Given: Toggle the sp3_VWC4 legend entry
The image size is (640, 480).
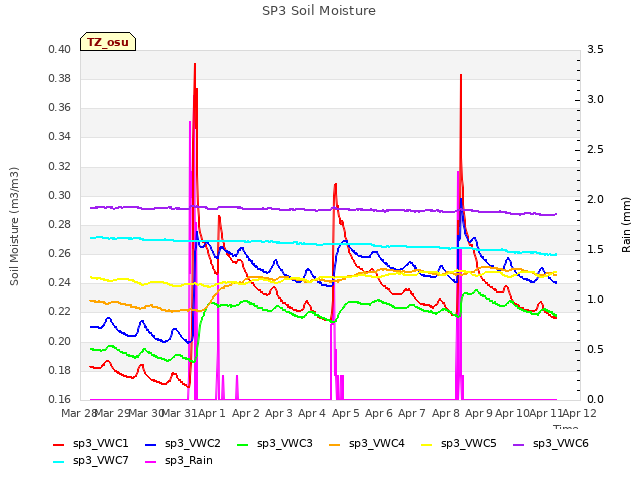Looking at the screenshot, I should 367,444.
